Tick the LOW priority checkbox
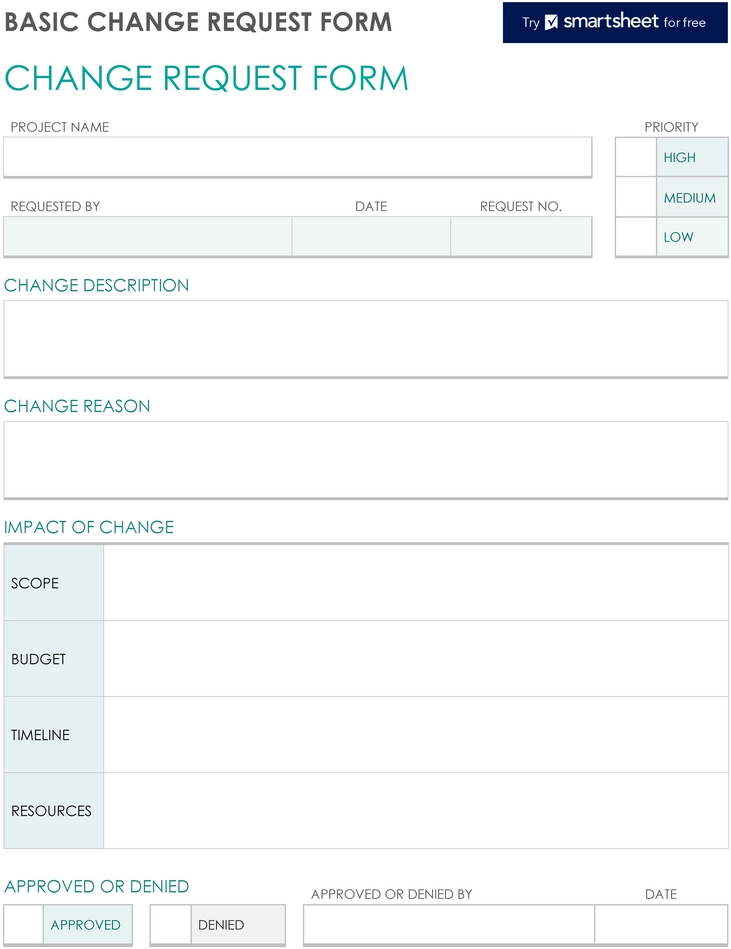 coord(636,237)
